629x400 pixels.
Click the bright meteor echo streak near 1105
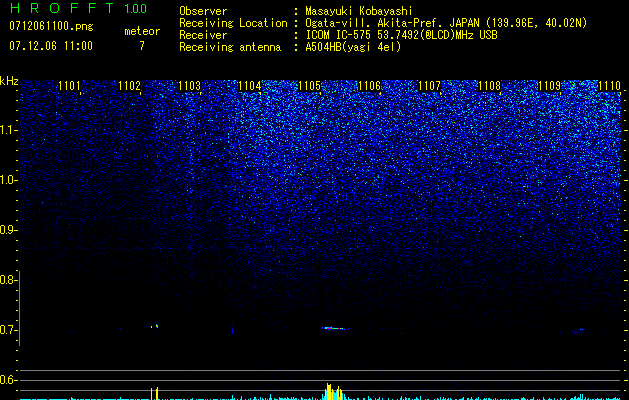[x=334, y=328]
